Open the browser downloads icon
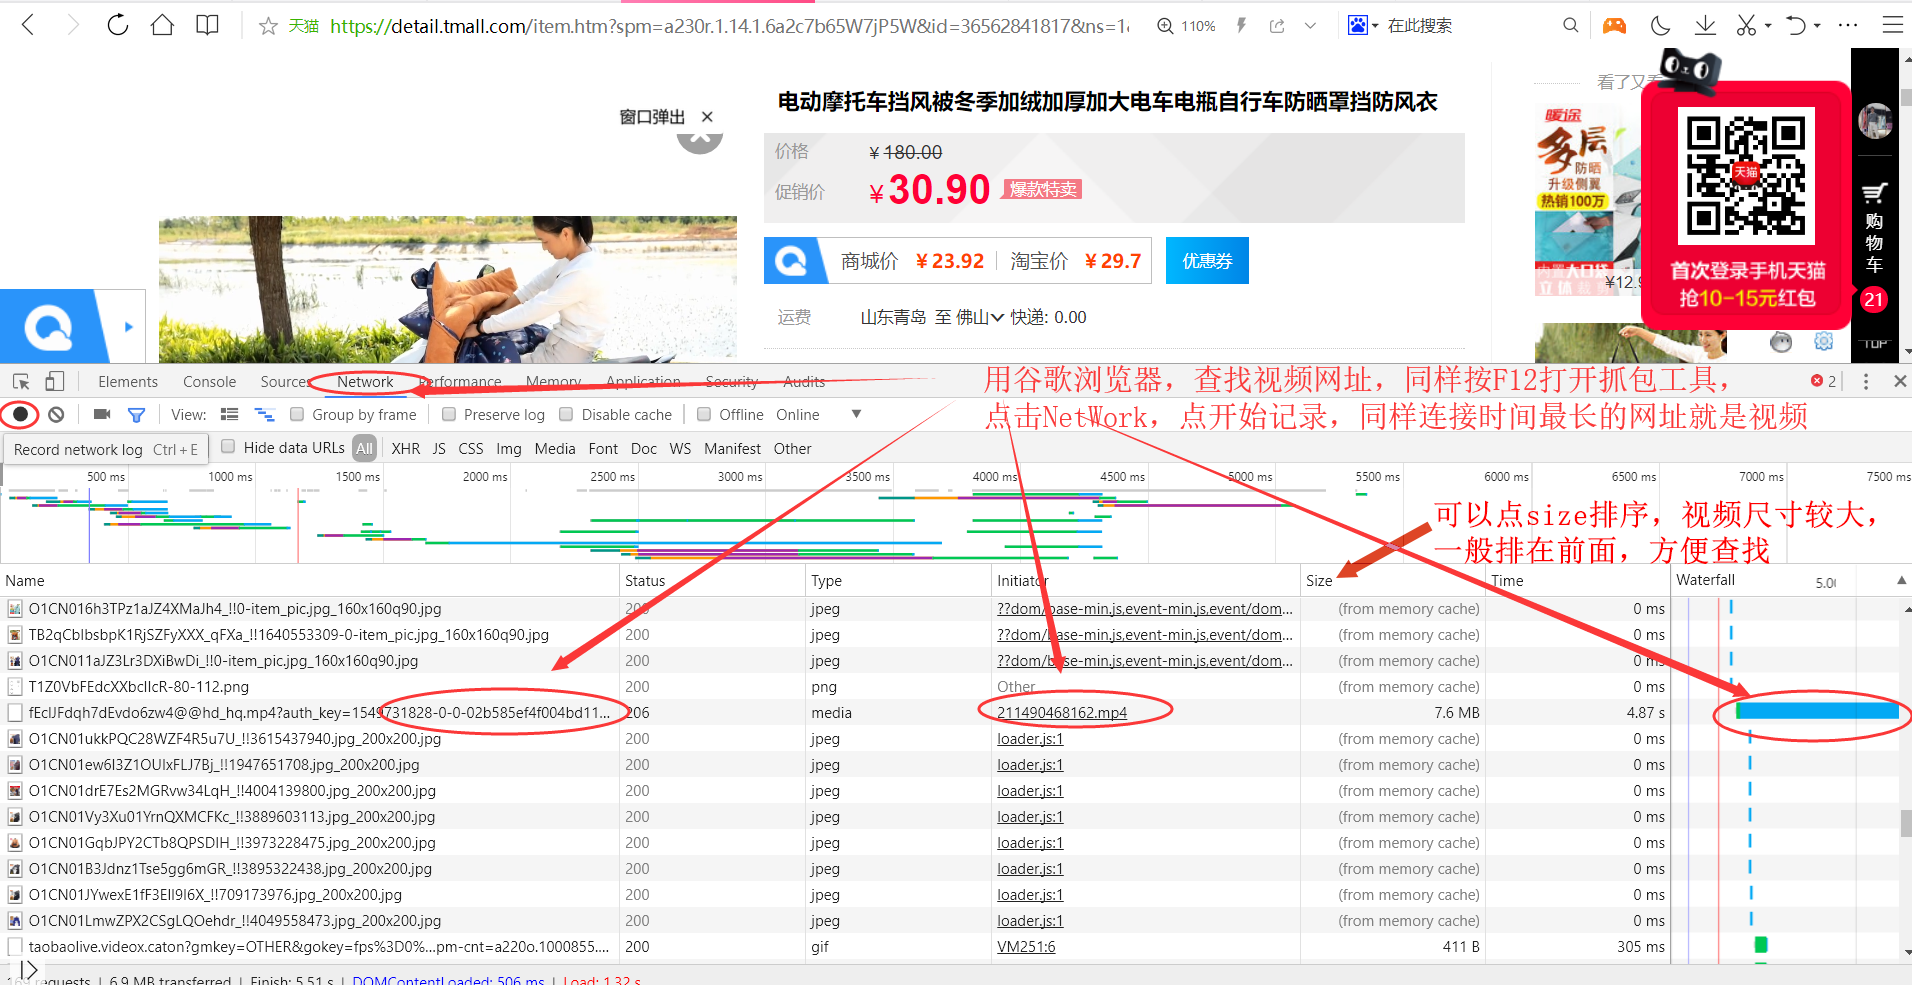Screen dimensions: 1912x985 pyautogui.click(x=1705, y=25)
